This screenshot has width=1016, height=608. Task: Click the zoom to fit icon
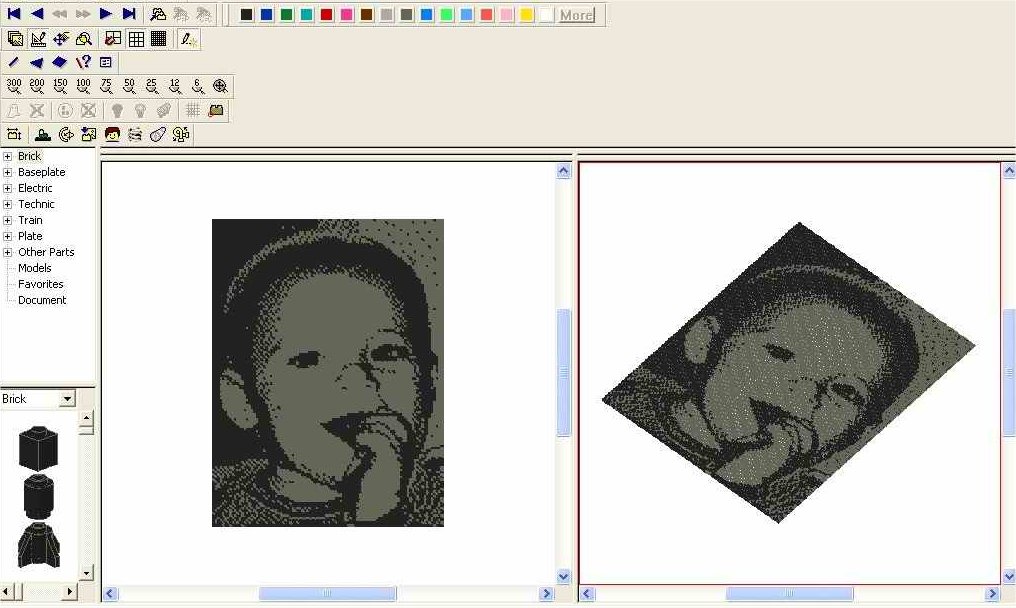click(220, 86)
